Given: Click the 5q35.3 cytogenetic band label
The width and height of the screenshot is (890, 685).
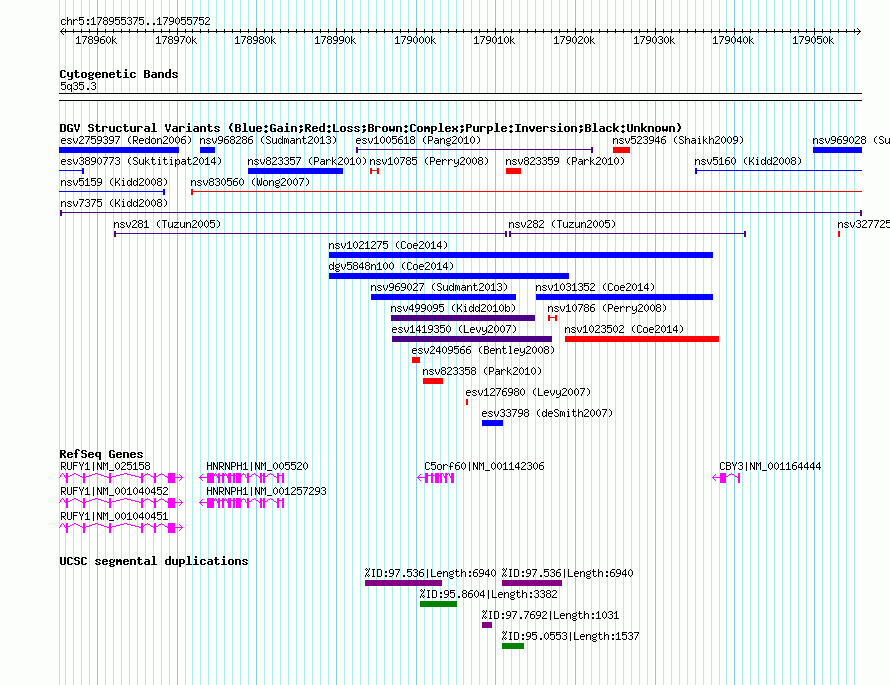Looking at the screenshot, I should tap(78, 86).
